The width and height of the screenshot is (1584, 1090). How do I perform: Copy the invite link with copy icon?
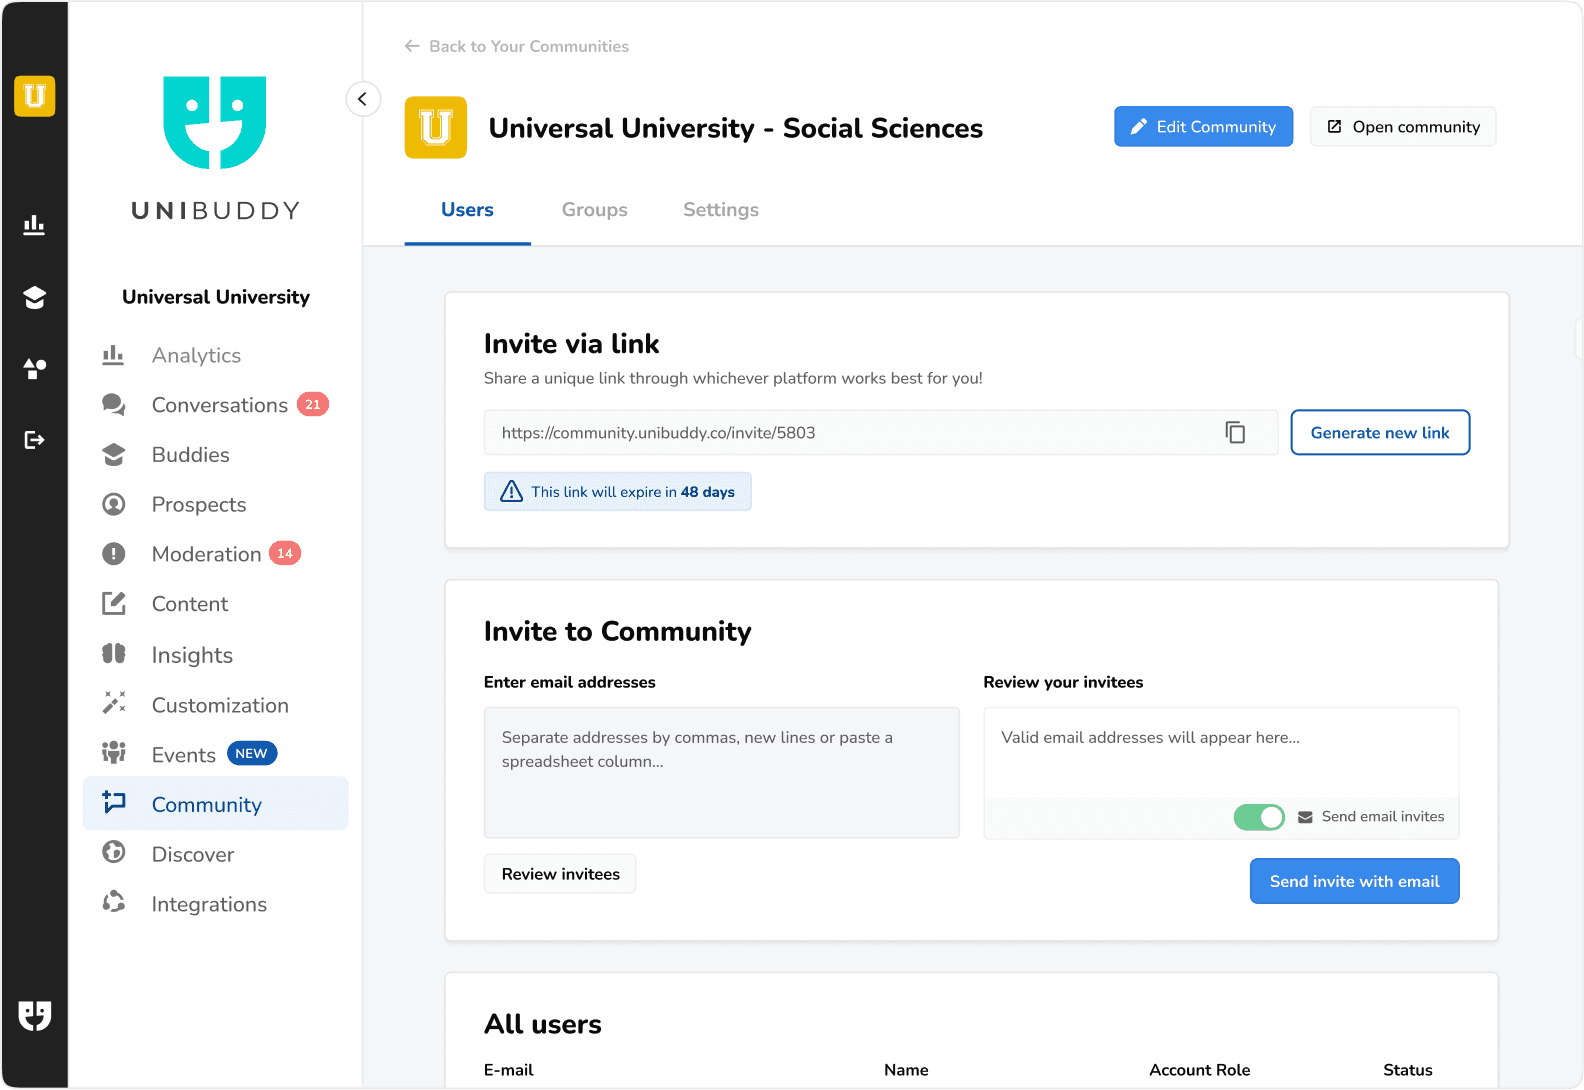(1235, 432)
